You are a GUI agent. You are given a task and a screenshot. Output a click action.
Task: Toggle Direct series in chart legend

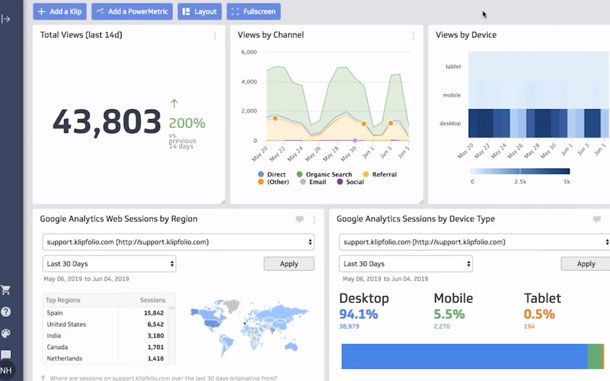pyautogui.click(x=272, y=174)
